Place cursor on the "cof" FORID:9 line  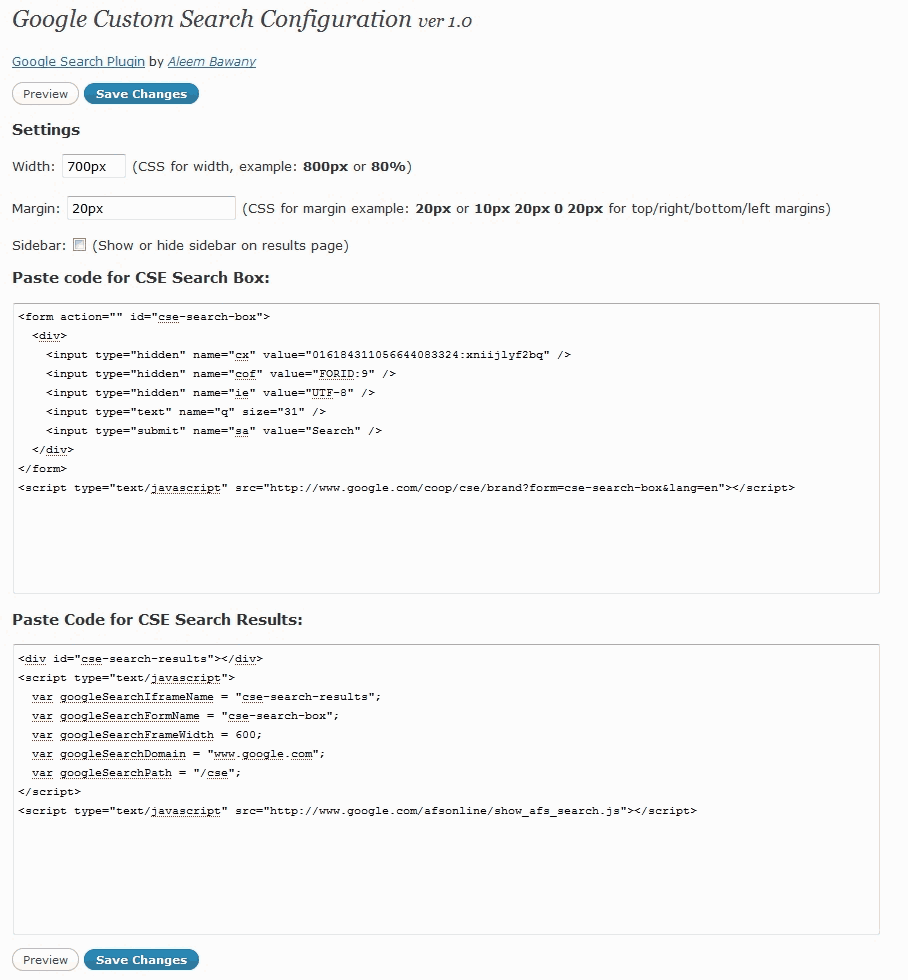(220, 374)
